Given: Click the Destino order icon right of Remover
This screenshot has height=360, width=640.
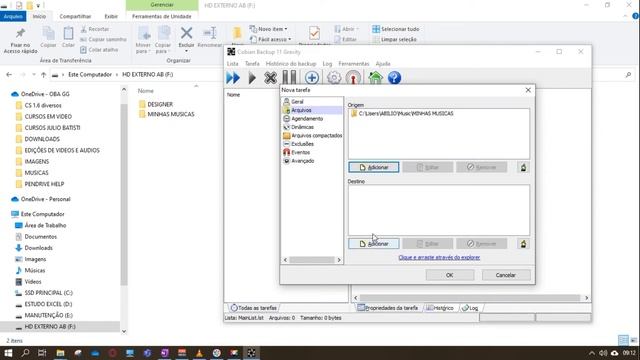Looking at the screenshot, I should click(523, 244).
